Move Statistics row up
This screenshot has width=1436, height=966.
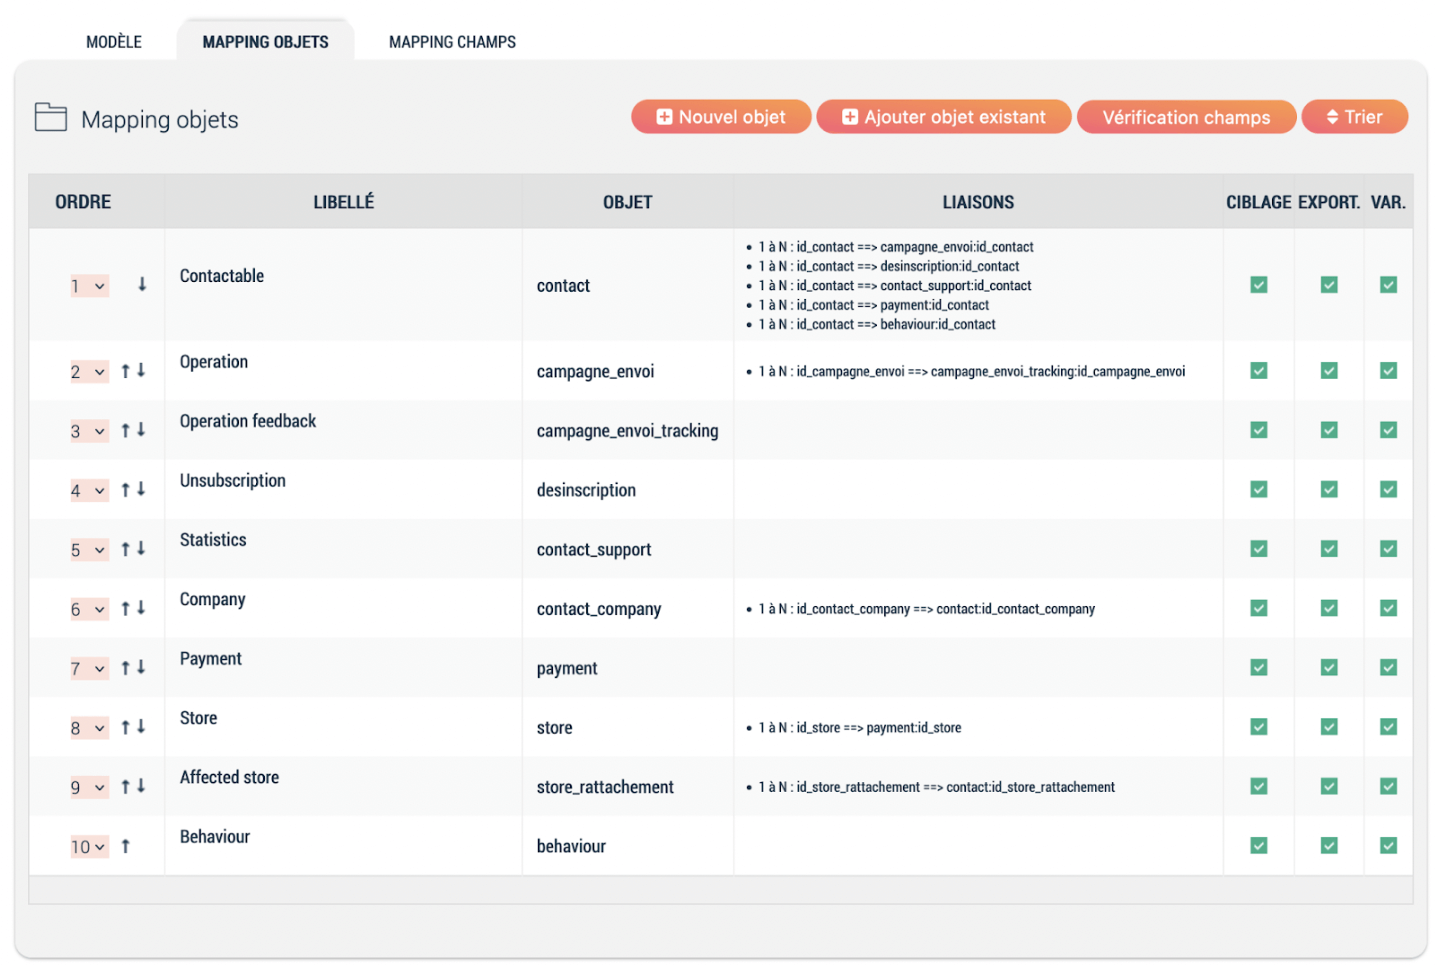pos(126,549)
